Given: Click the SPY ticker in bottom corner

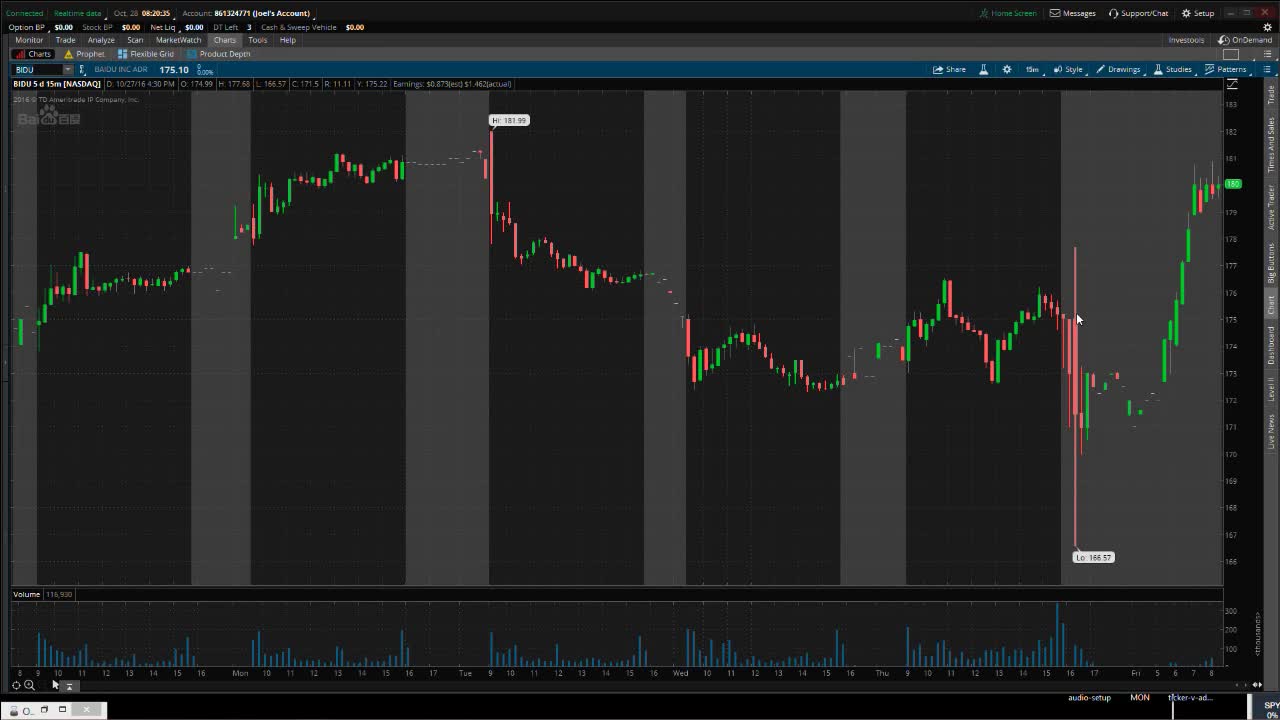Looking at the screenshot, I should pyautogui.click(x=1271, y=705).
